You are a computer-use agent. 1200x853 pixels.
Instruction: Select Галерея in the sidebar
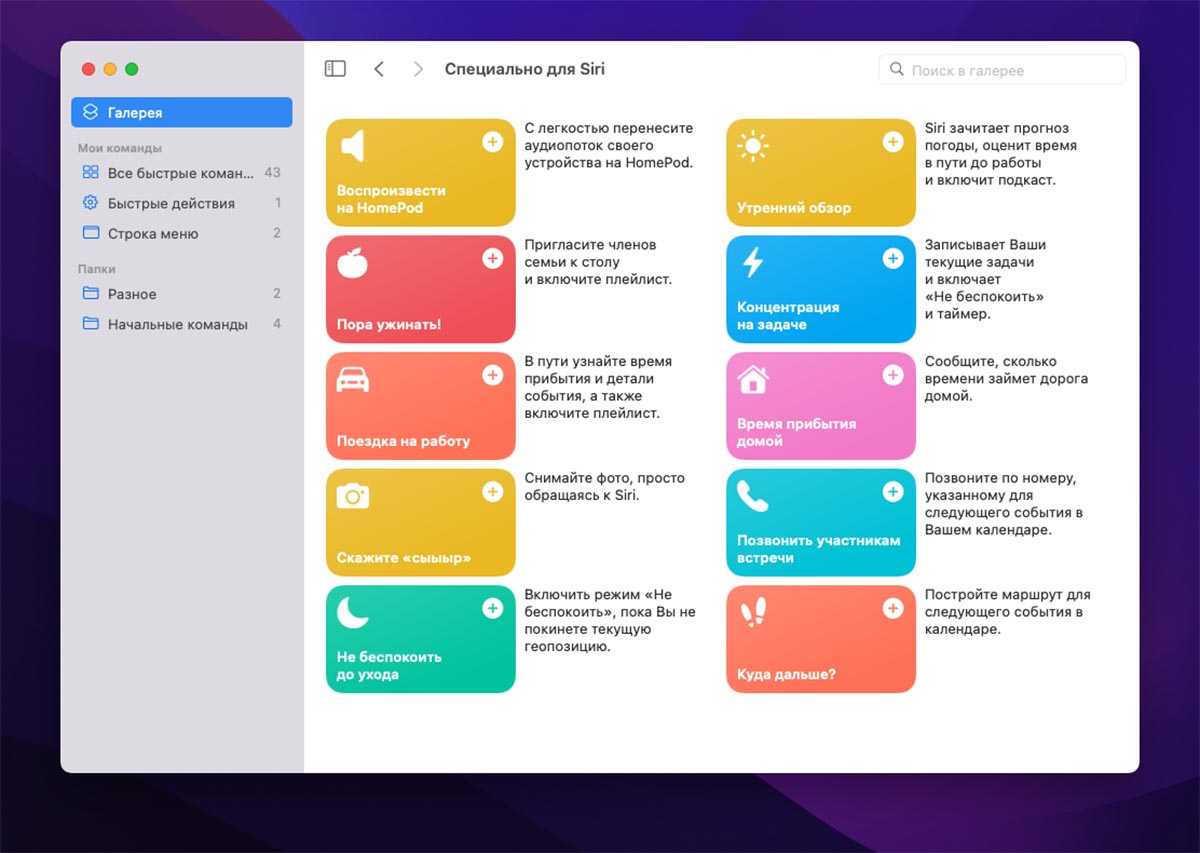(181, 113)
